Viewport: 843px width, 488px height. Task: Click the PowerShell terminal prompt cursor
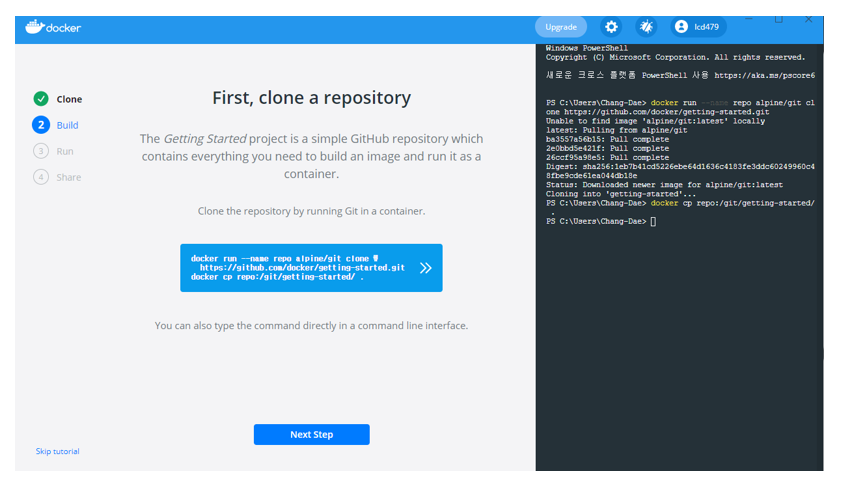[653, 221]
